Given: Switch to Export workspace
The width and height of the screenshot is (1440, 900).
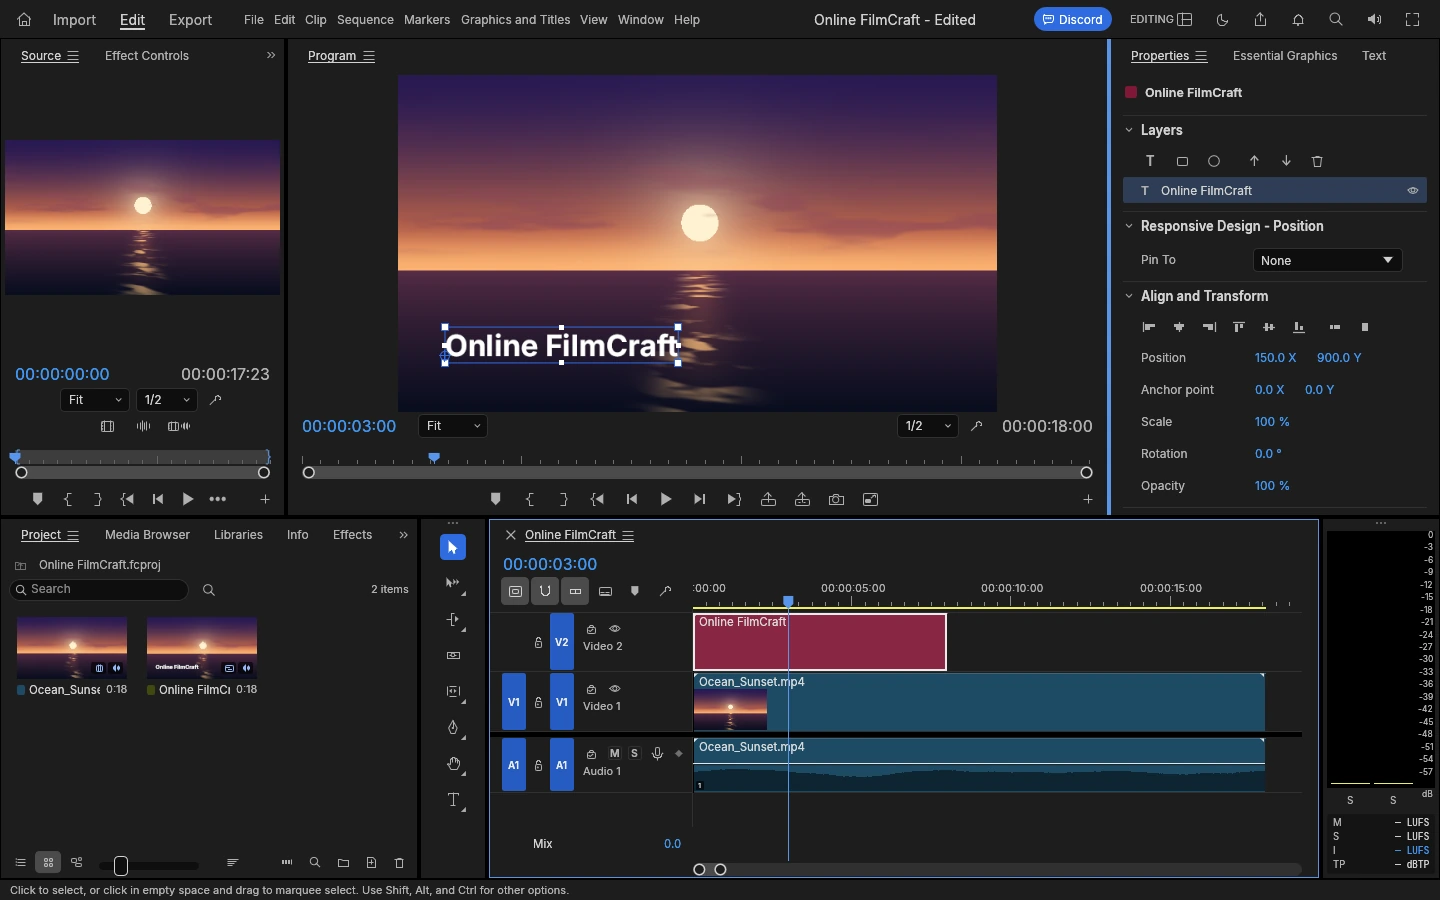Looking at the screenshot, I should (x=190, y=20).
